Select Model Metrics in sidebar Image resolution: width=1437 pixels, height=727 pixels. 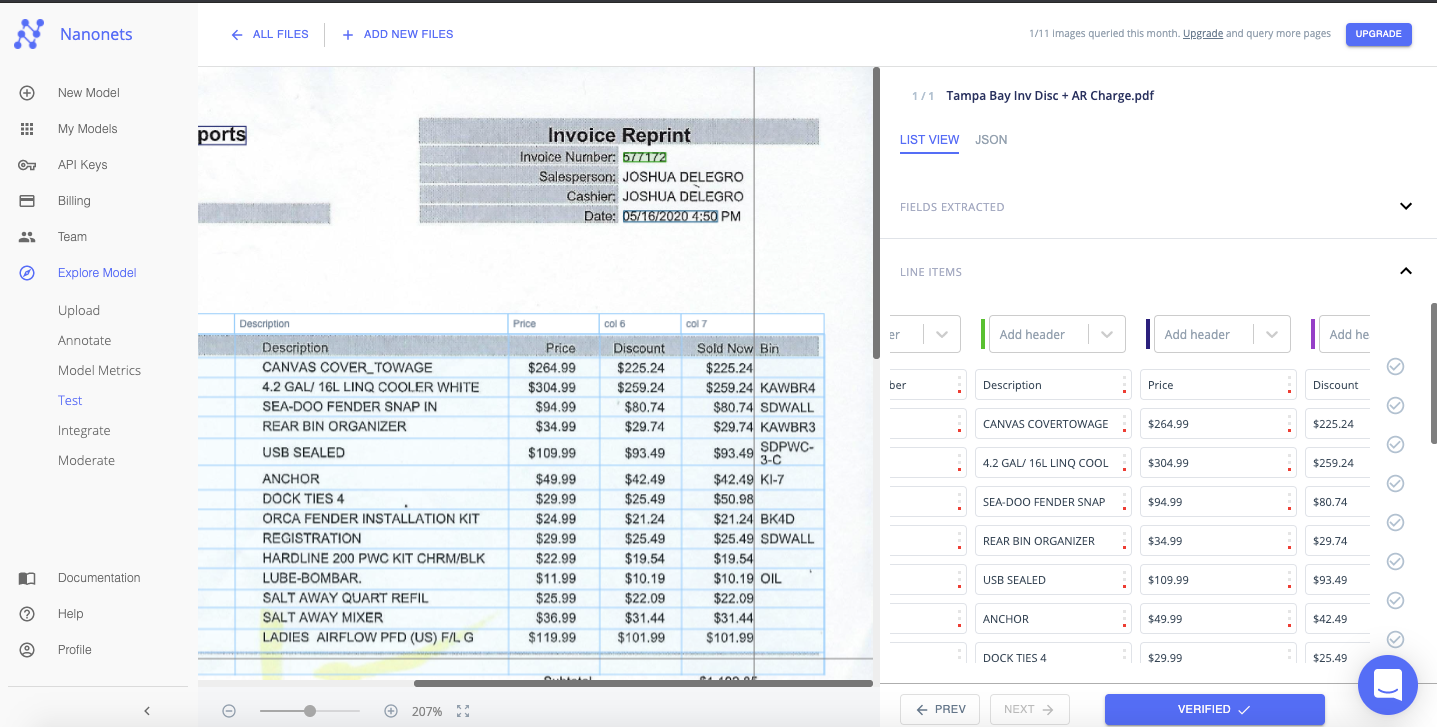(x=99, y=371)
